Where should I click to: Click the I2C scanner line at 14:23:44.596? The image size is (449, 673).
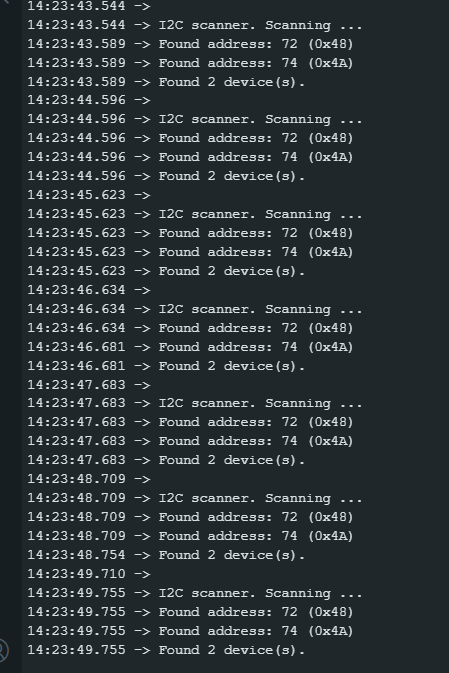(x=195, y=119)
